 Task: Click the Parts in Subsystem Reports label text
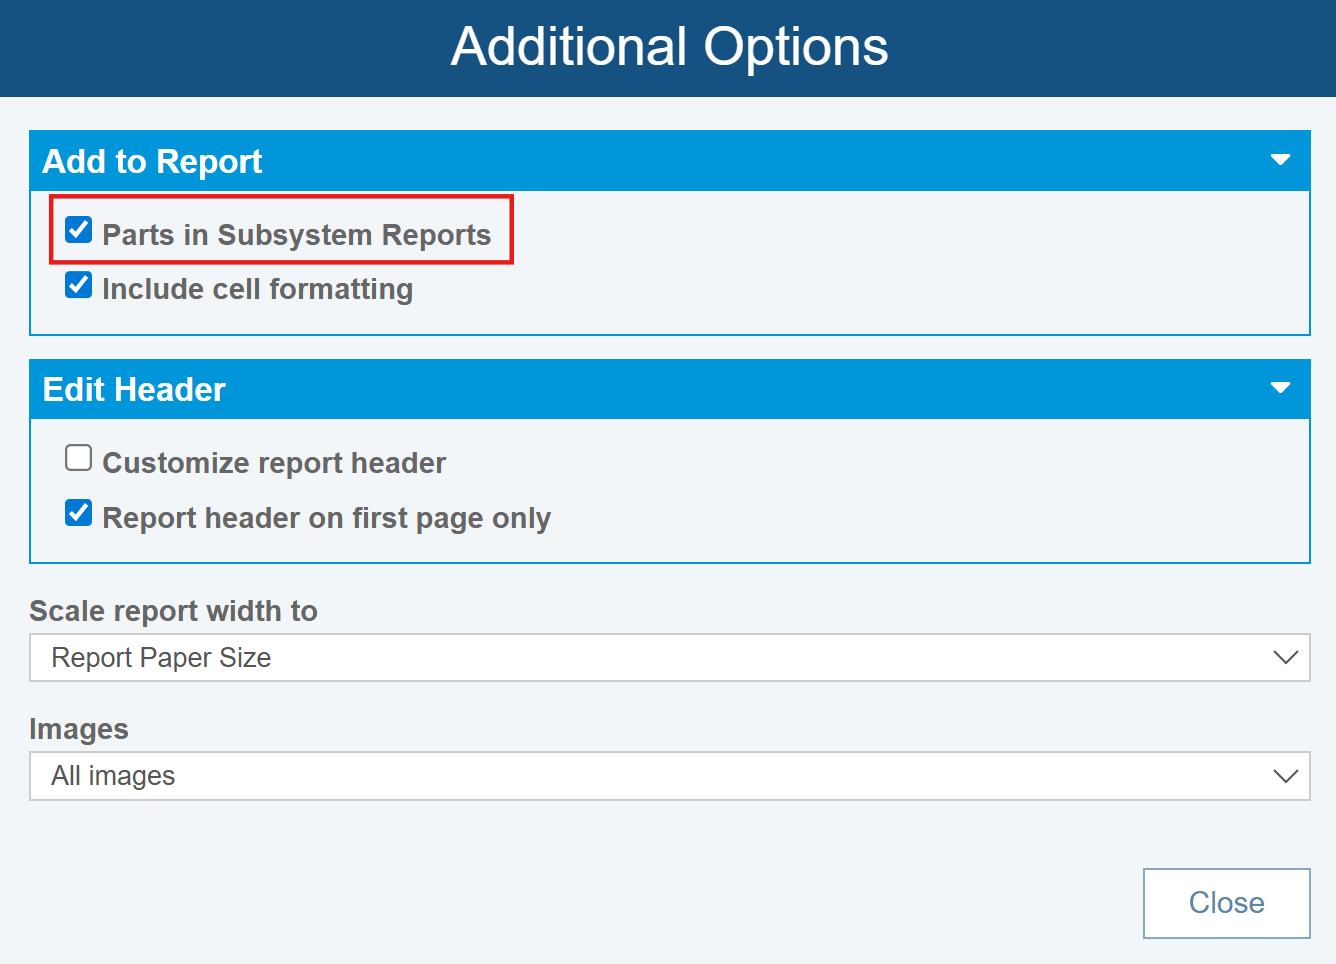point(296,235)
